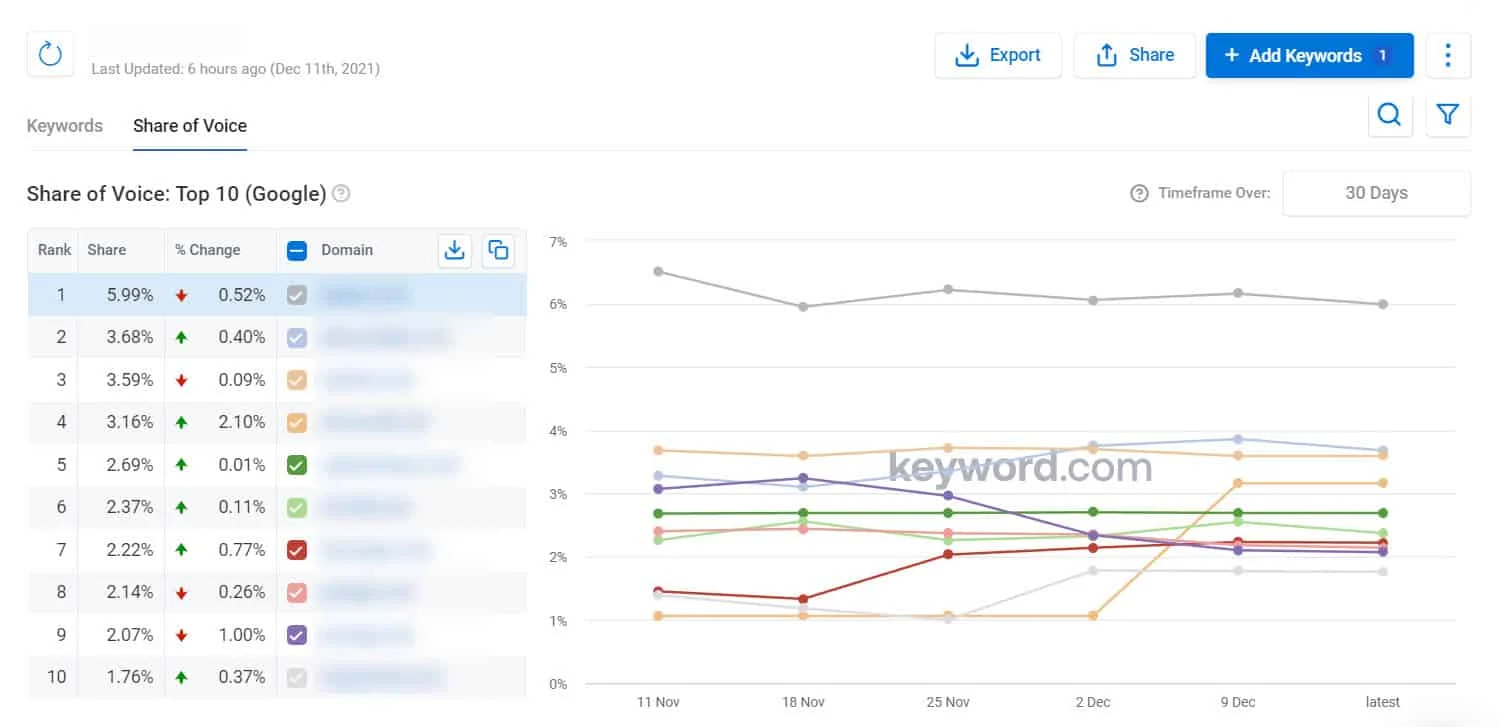The width and height of the screenshot is (1501, 727).
Task: Click help icon beside Share of Voice title
Action: coord(341,194)
